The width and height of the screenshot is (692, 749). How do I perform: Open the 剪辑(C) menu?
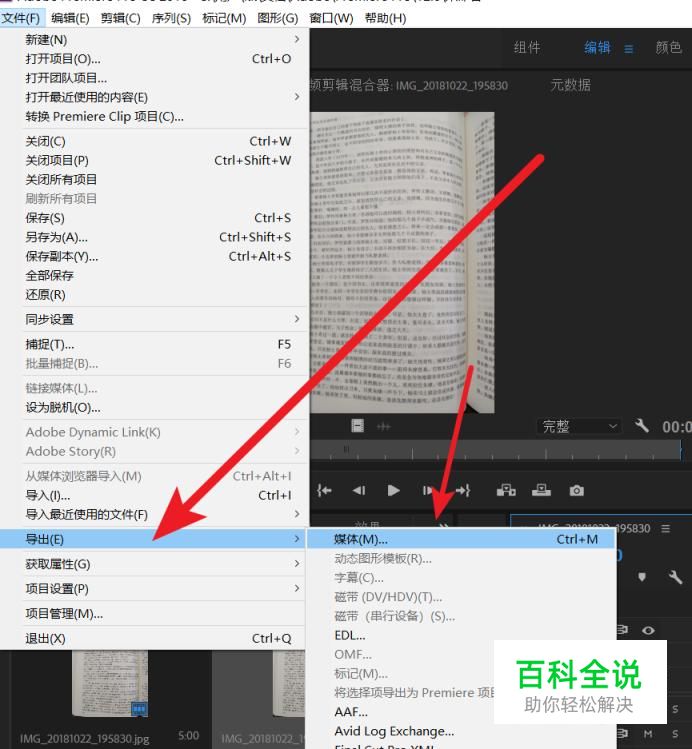(x=121, y=18)
